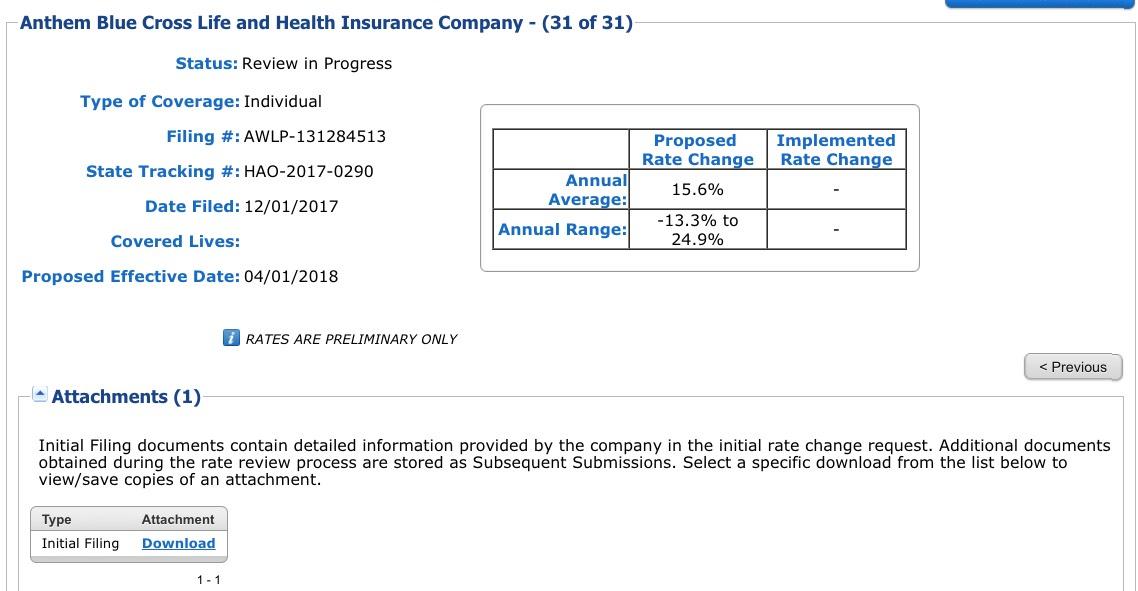Click the date filed value 12/01/2017
The width and height of the screenshot is (1138, 591).
tap(291, 206)
